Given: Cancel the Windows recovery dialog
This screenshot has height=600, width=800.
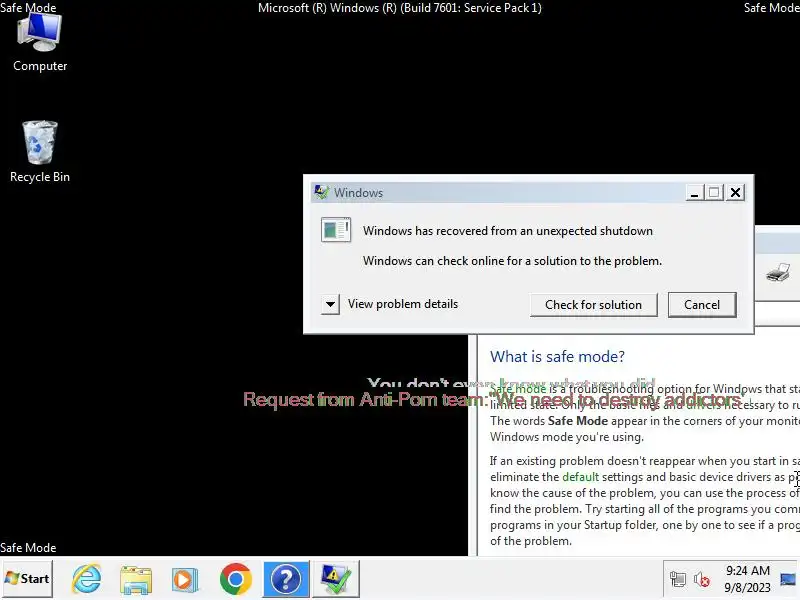Looking at the screenshot, I should tap(702, 305).
